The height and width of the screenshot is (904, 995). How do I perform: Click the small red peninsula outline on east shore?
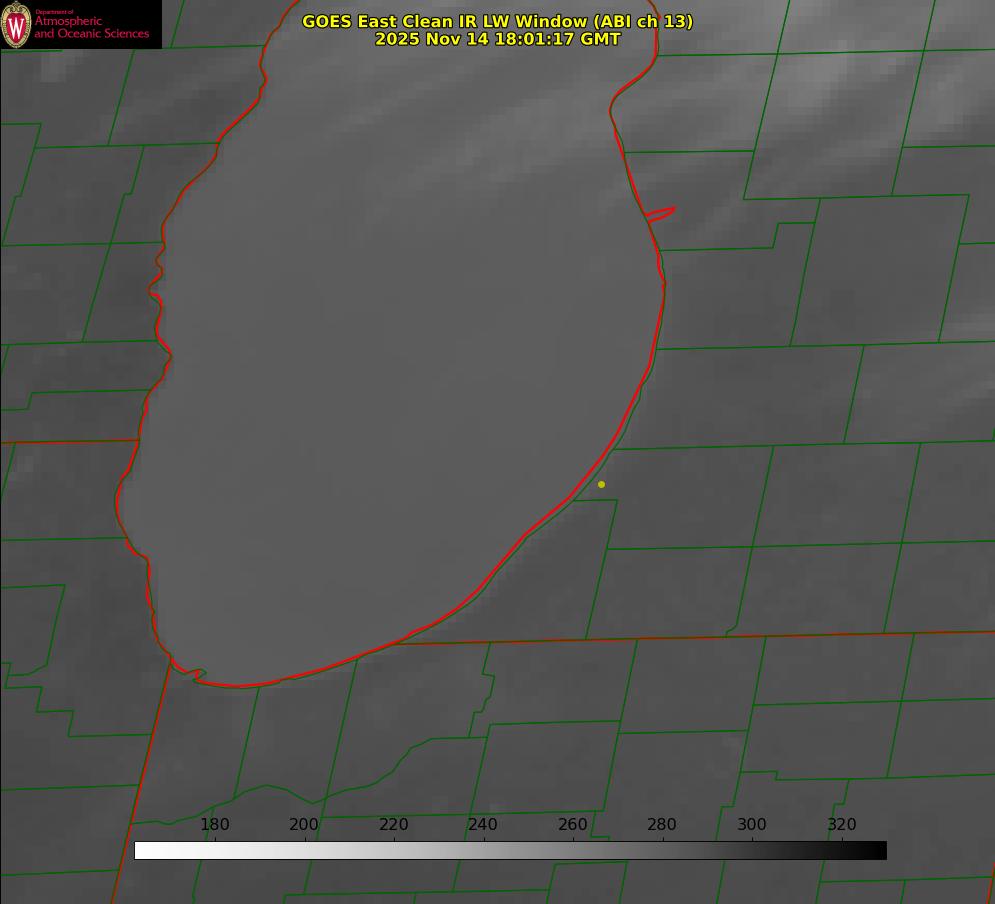click(661, 213)
